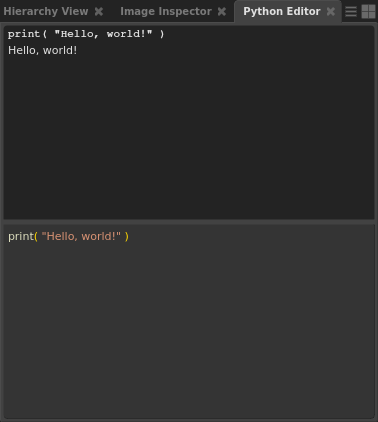Screen dimensions: 378x422
Task: Place cursor on the word print in input editor
Action: coord(21,237)
